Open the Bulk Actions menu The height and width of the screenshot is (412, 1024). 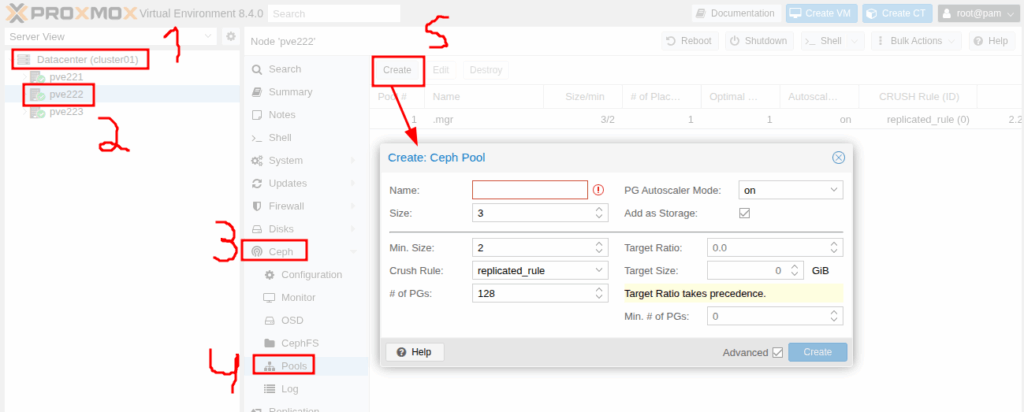pos(916,40)
